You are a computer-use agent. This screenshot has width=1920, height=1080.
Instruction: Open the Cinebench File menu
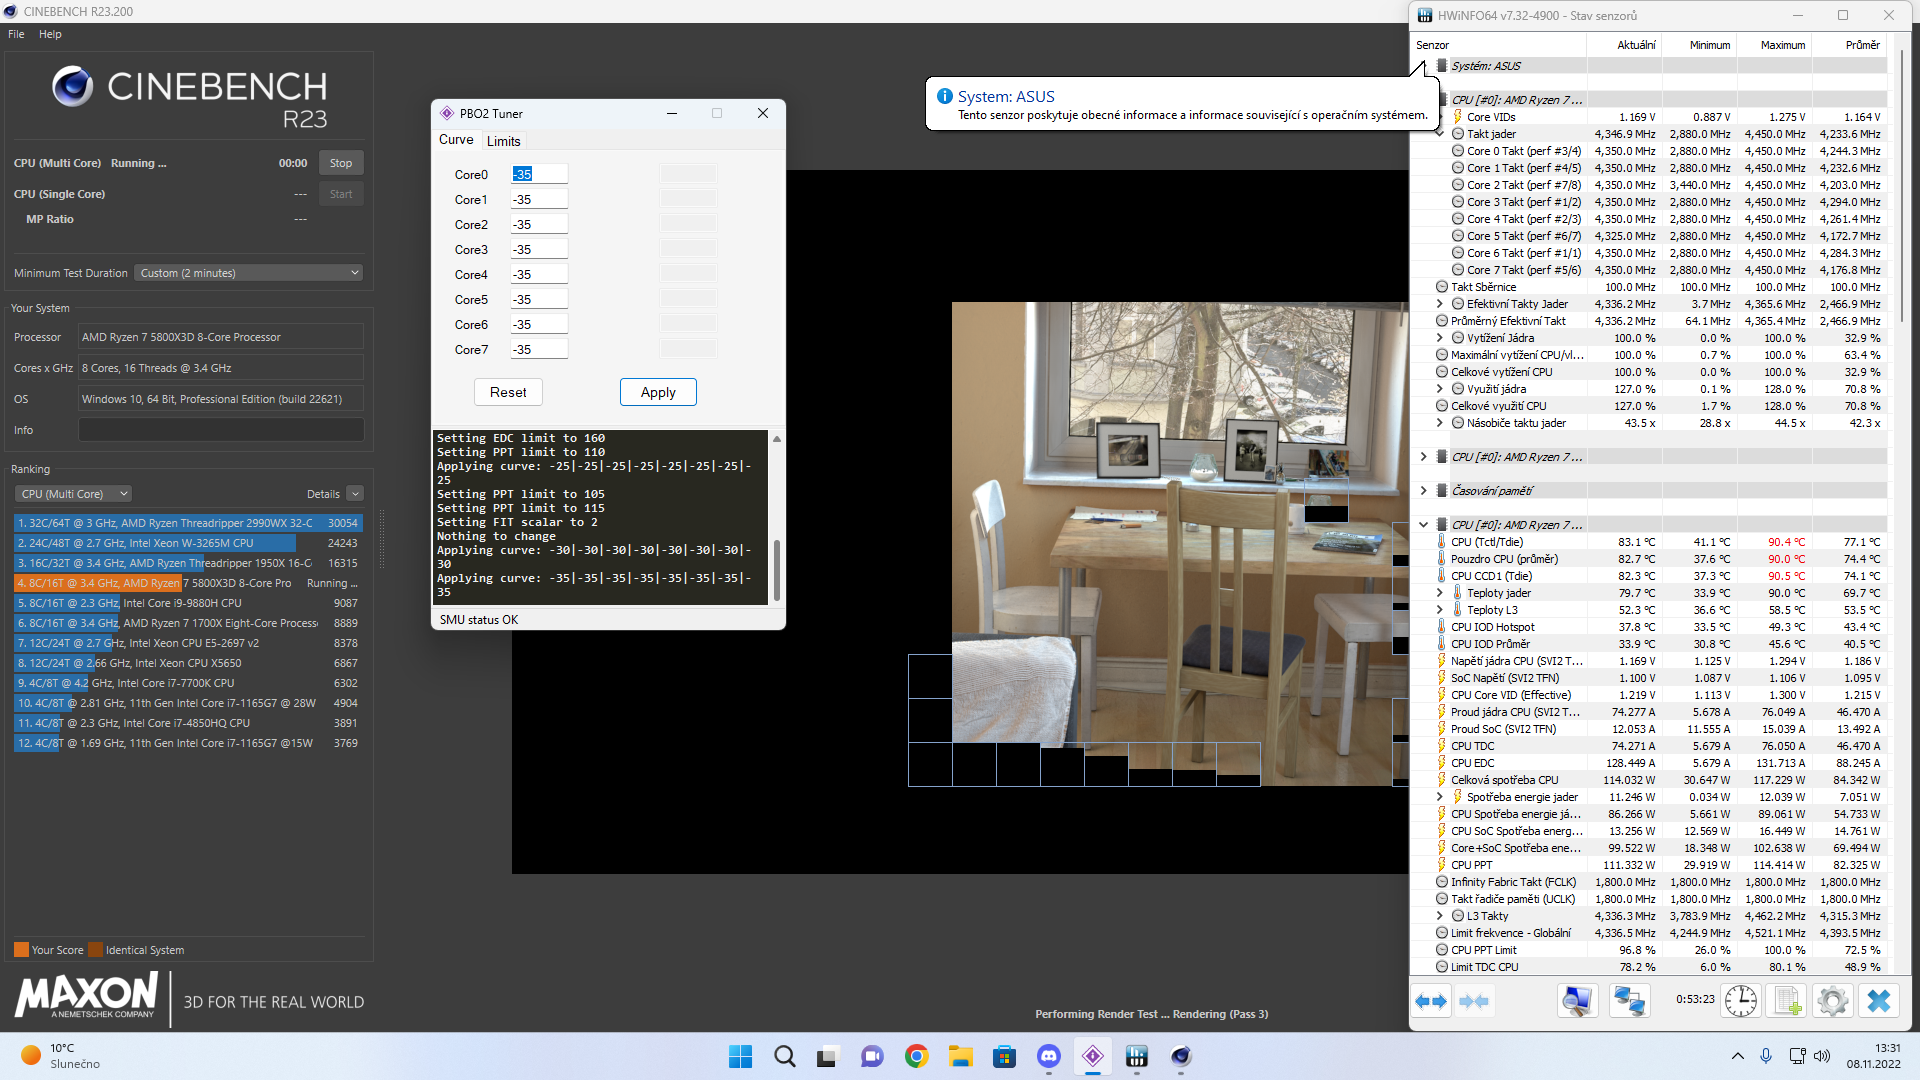tap(16, 34)
